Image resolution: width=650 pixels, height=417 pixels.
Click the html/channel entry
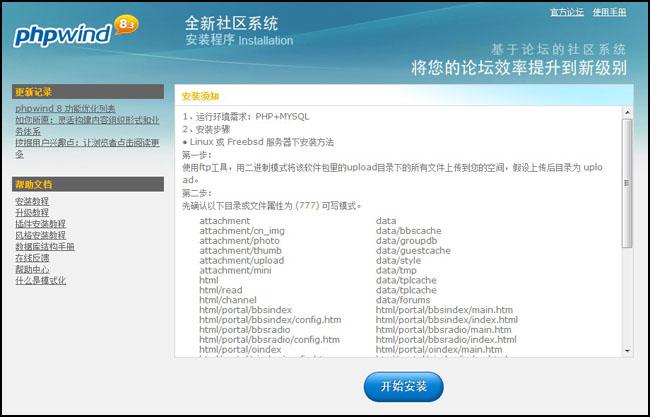point(228,300)
